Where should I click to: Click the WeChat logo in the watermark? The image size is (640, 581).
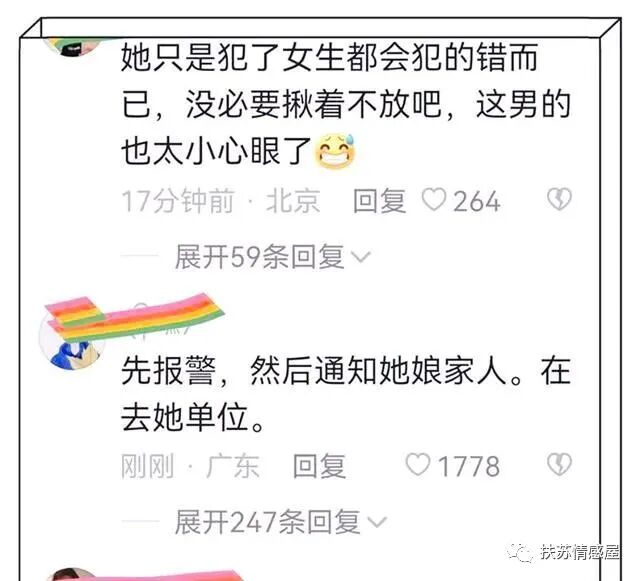520,554
